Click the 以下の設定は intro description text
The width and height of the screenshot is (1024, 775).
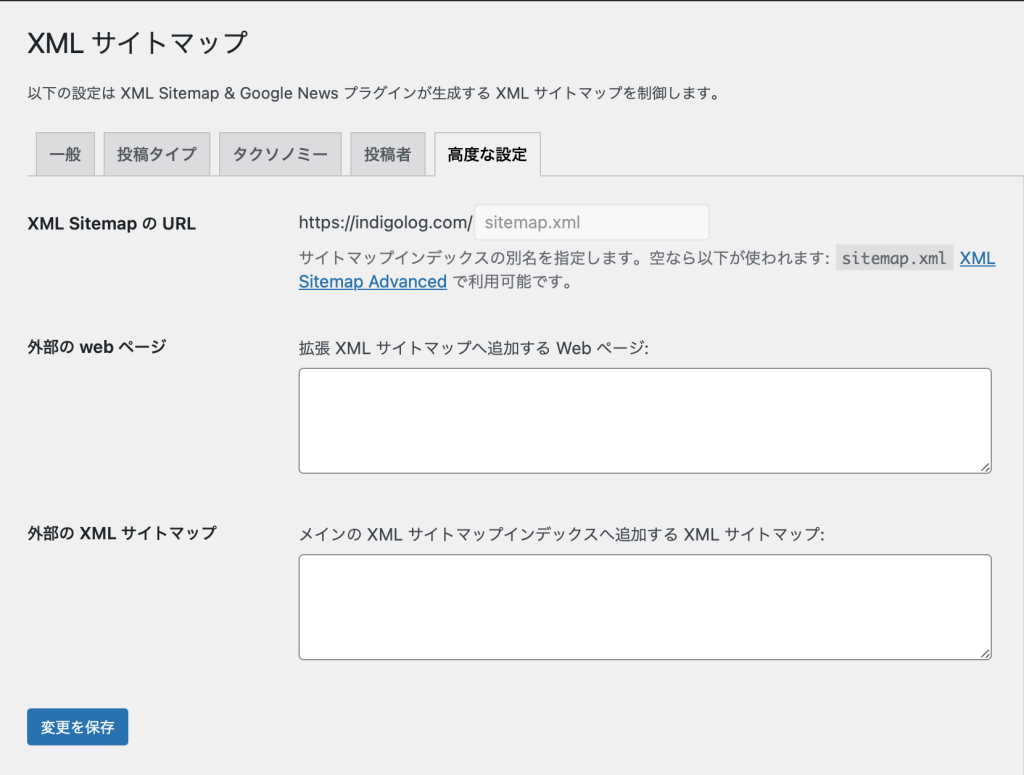[x=374, y=93]
